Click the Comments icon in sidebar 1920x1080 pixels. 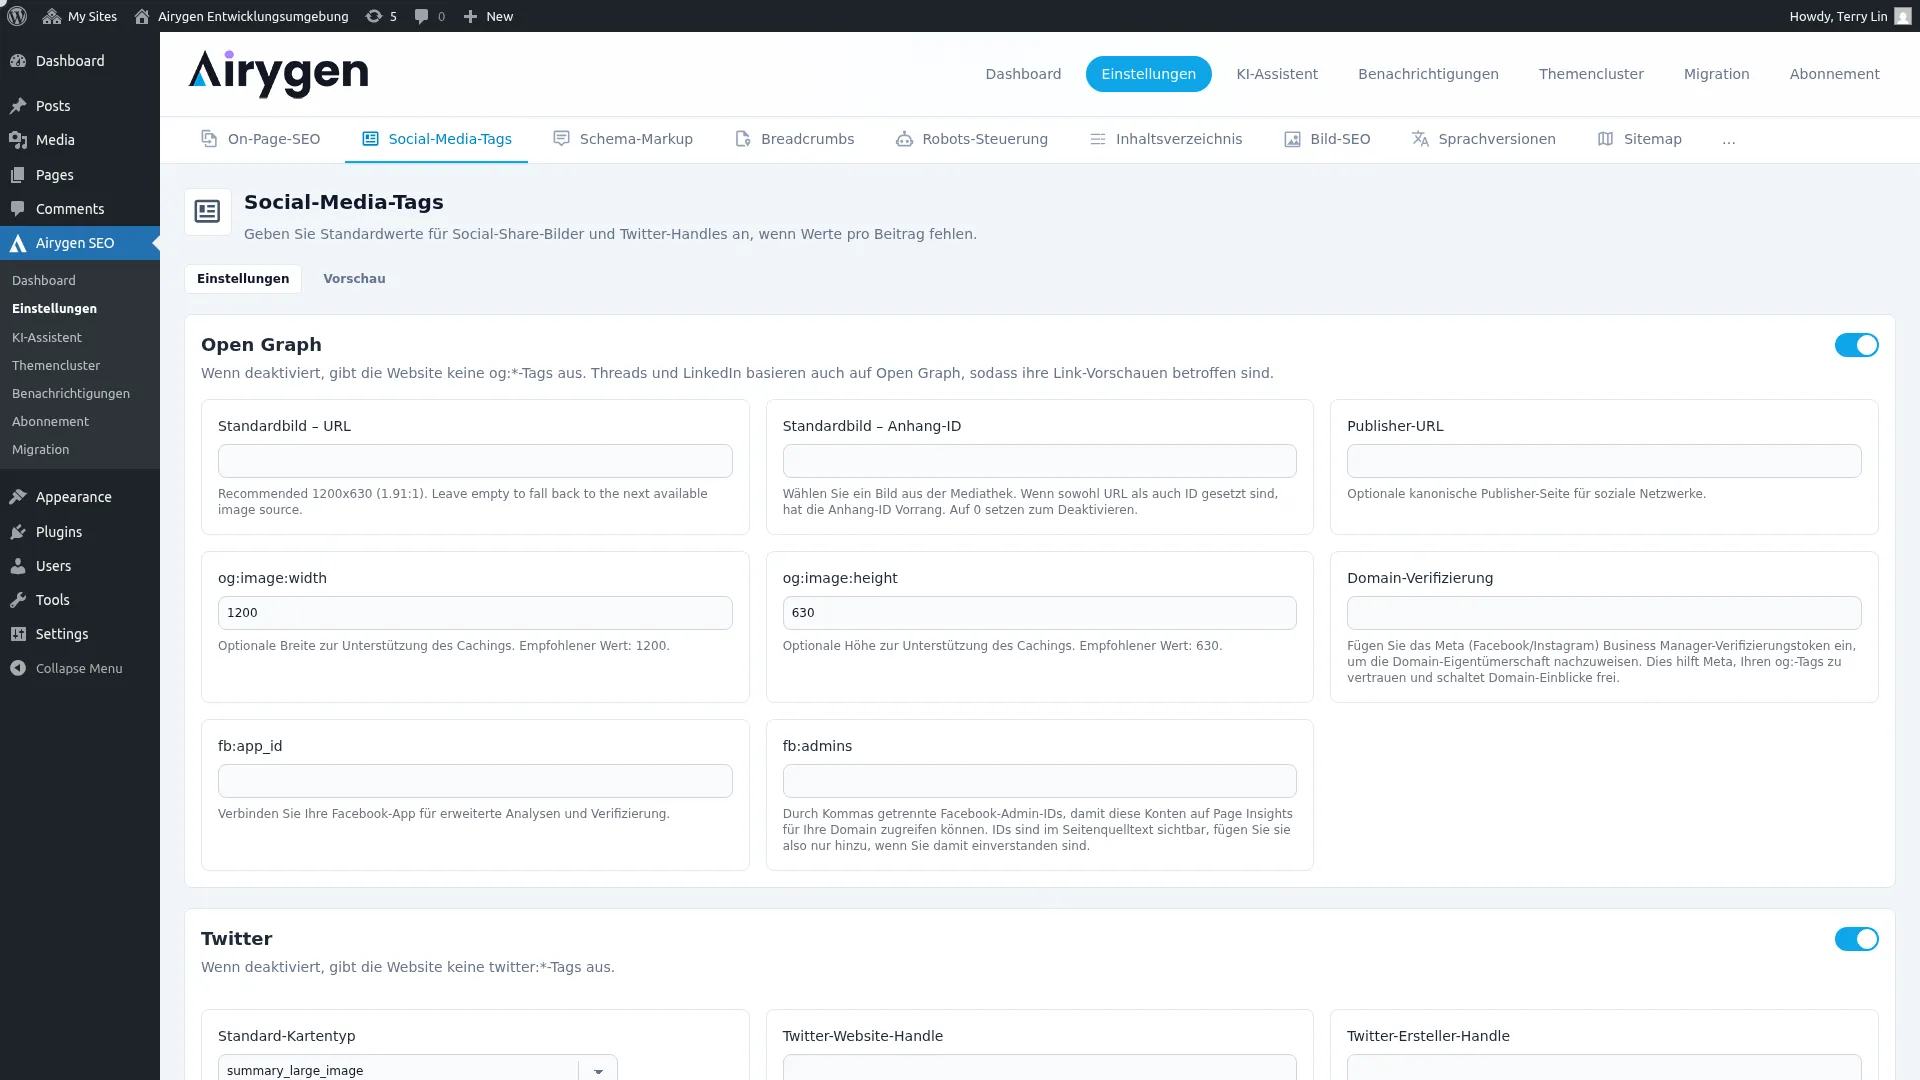coord(18,209)
